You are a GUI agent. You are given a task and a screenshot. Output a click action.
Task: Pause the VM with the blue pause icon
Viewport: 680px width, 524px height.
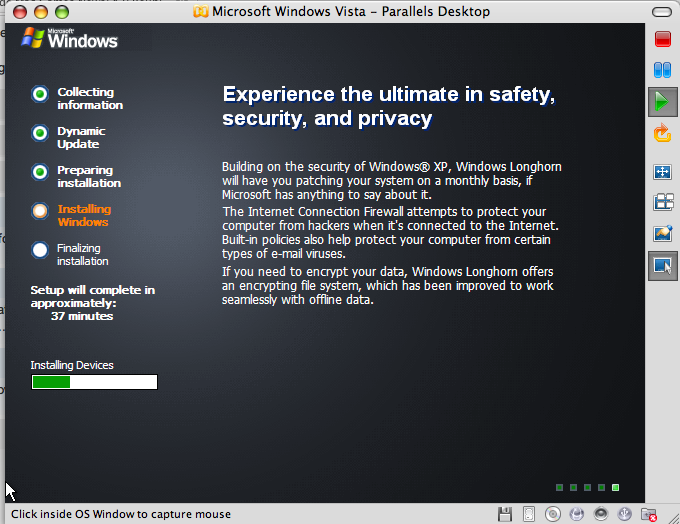(x=663, y=70)
